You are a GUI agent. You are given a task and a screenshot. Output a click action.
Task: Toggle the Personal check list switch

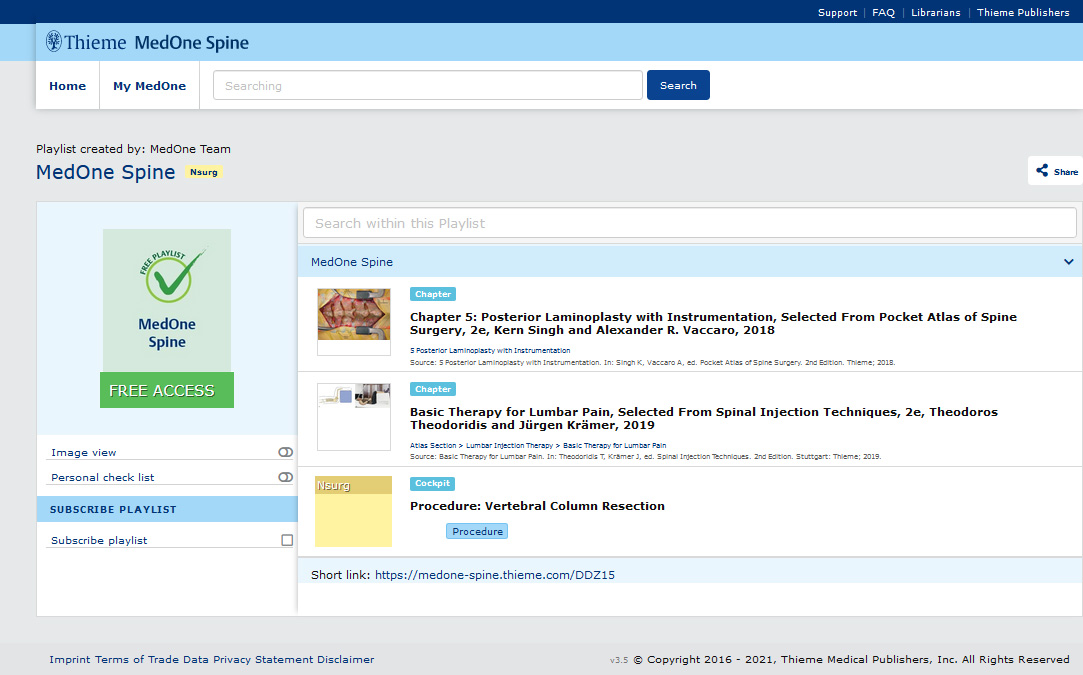tap(285, 477)
